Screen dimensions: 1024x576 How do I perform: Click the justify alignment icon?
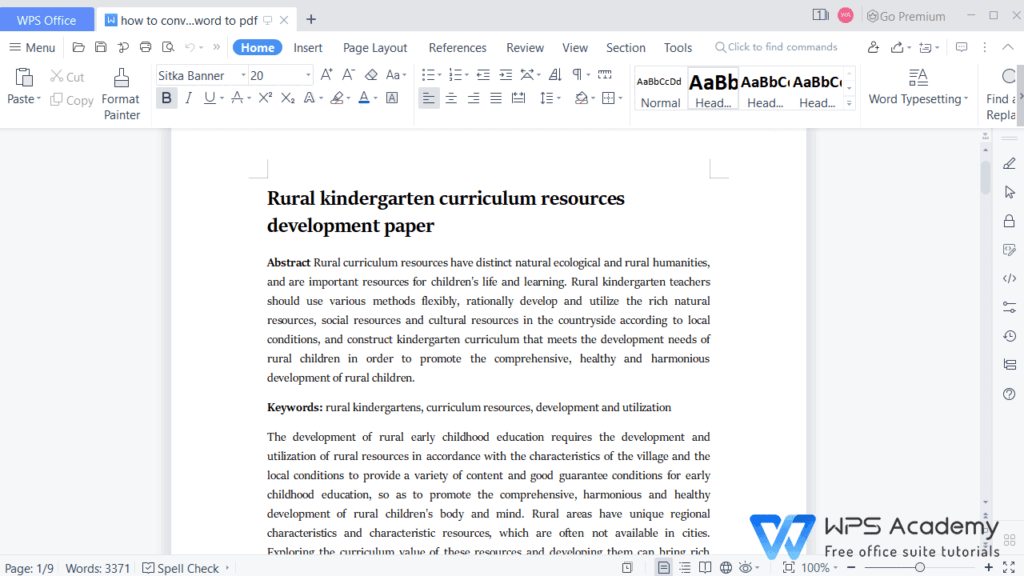[x=497, y=98]
